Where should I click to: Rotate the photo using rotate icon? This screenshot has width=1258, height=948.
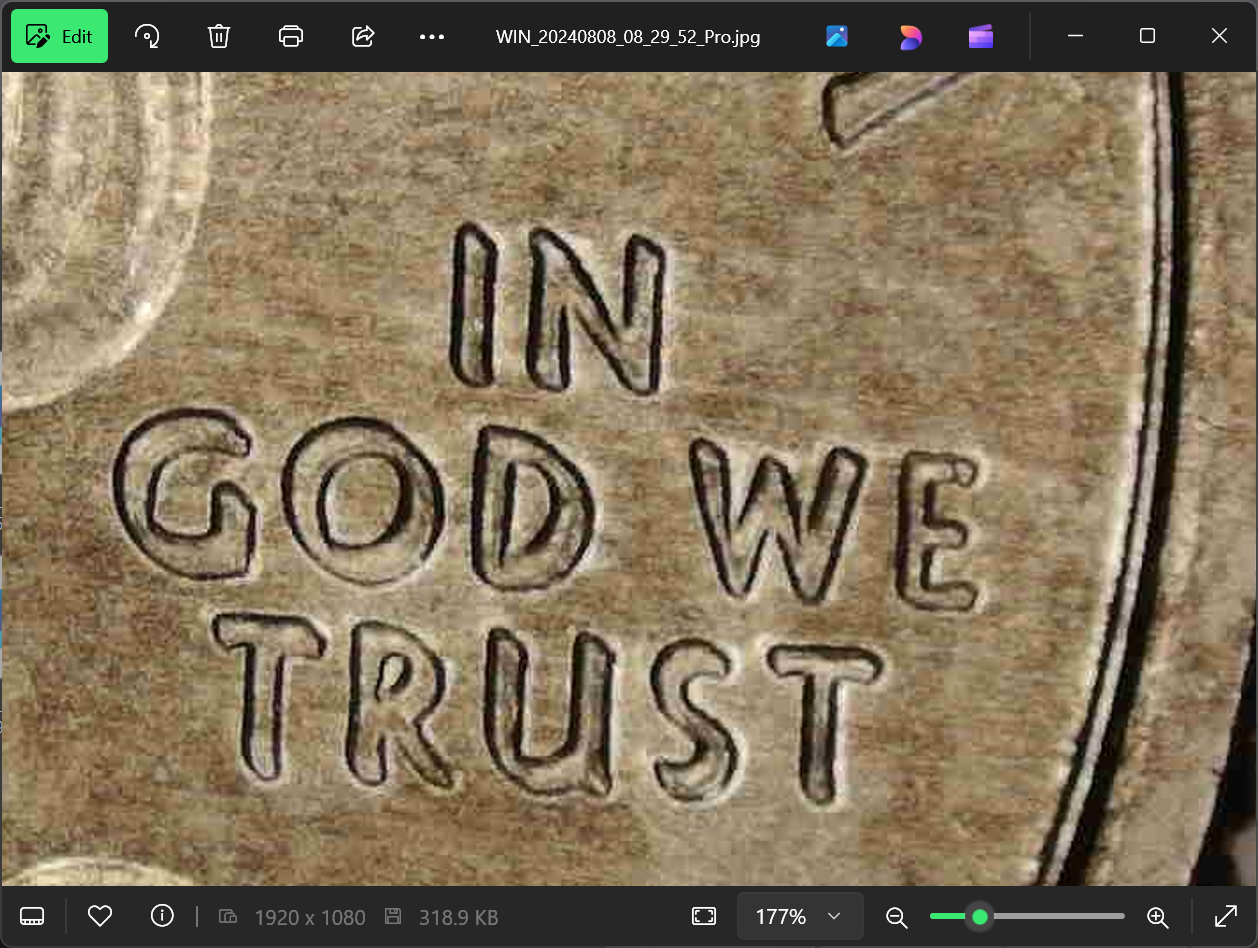[147, 36]
